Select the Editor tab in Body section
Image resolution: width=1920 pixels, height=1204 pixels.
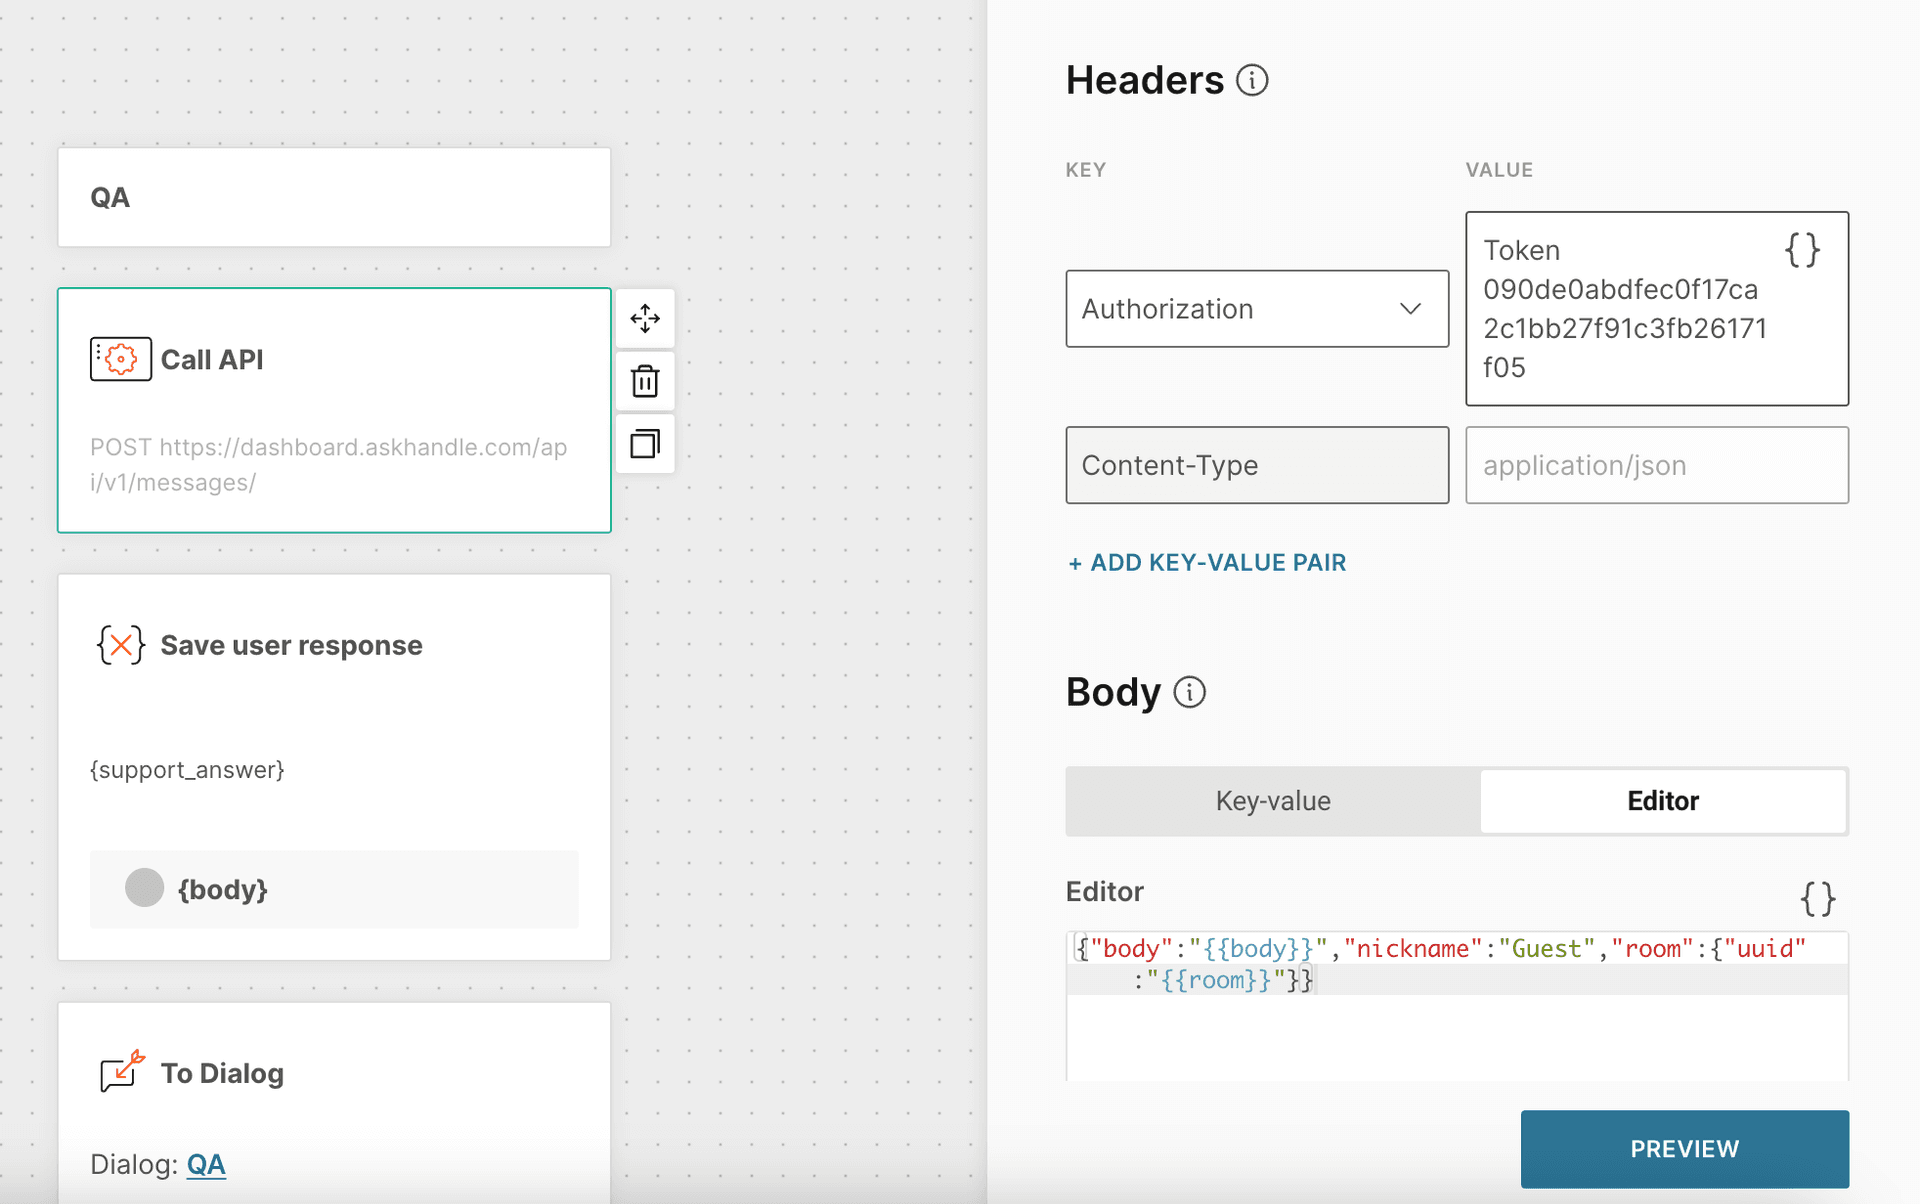pos(1662,800)
